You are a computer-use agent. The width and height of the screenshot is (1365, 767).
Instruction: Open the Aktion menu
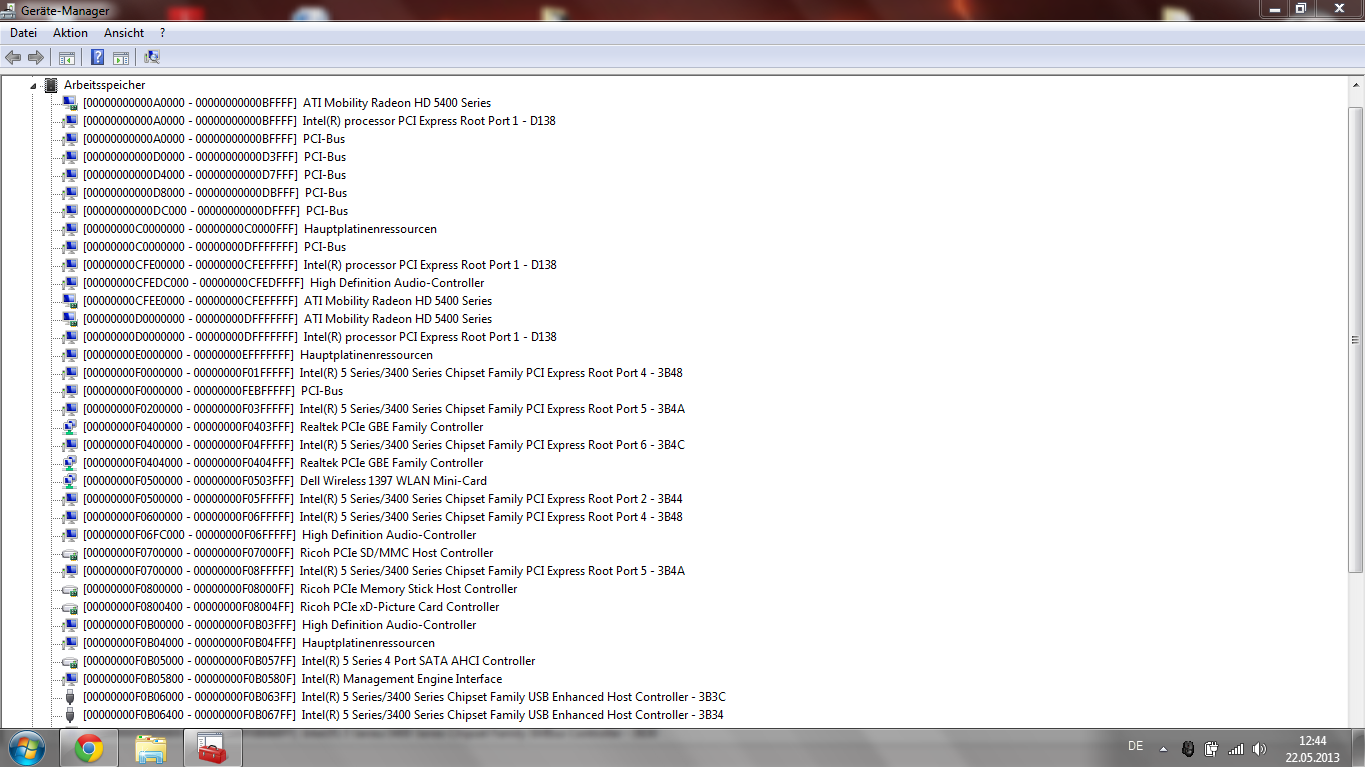click(x=70, y=33)
